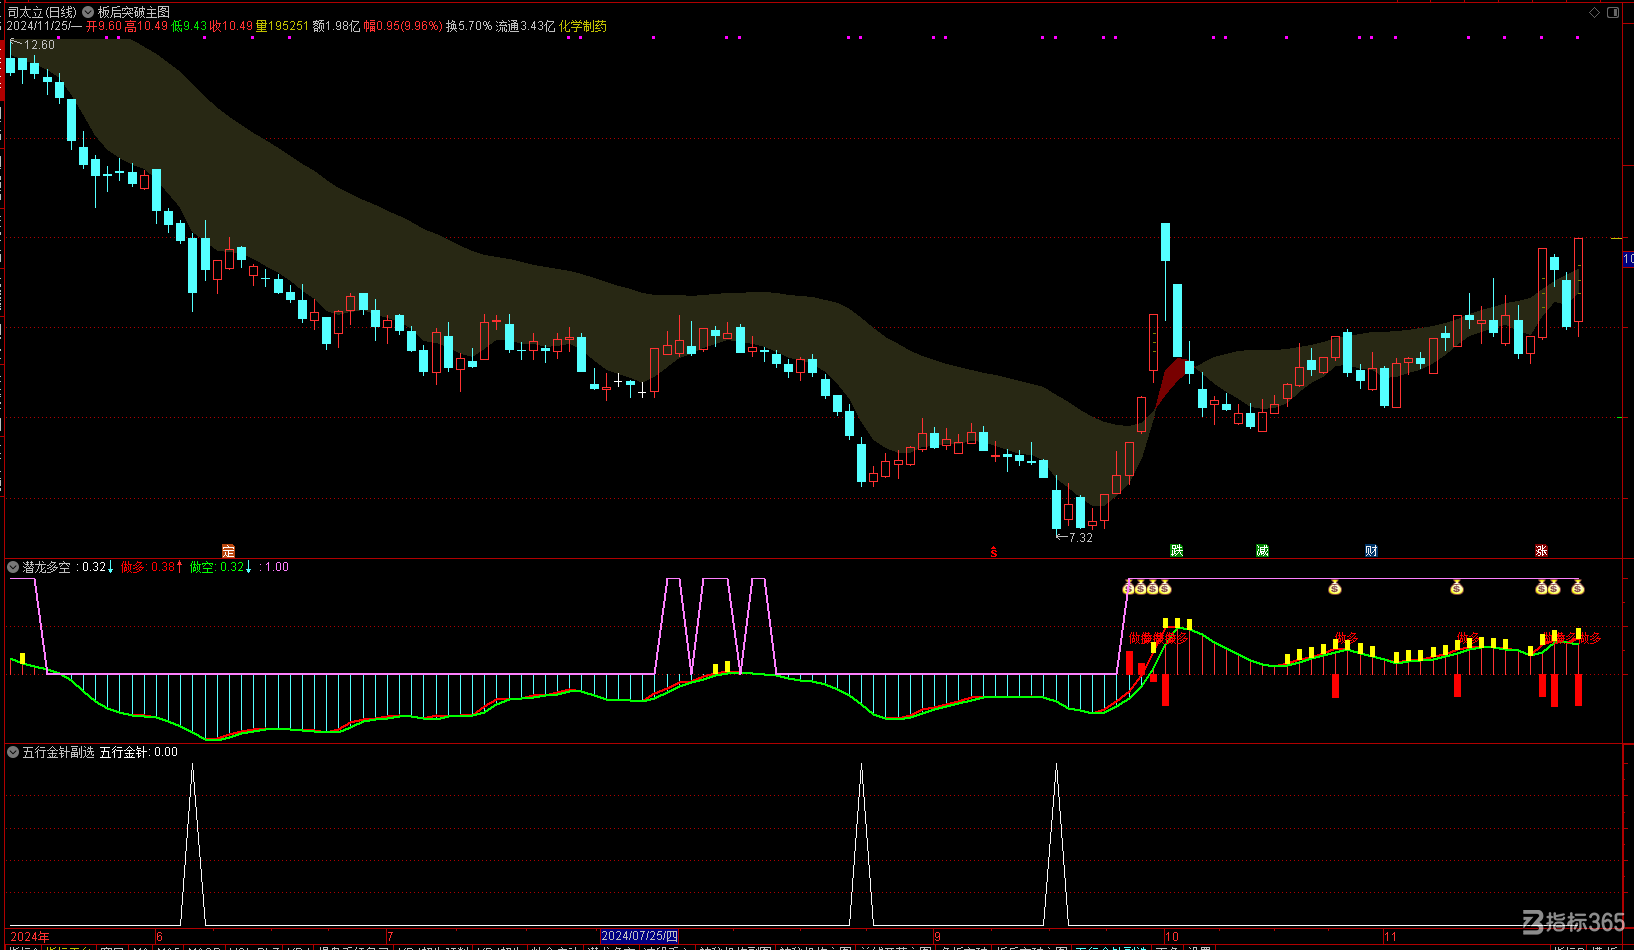Click the 换5.70% turnover readout
This screenshot has width=1634, height=950.
(x=469, y=26)
